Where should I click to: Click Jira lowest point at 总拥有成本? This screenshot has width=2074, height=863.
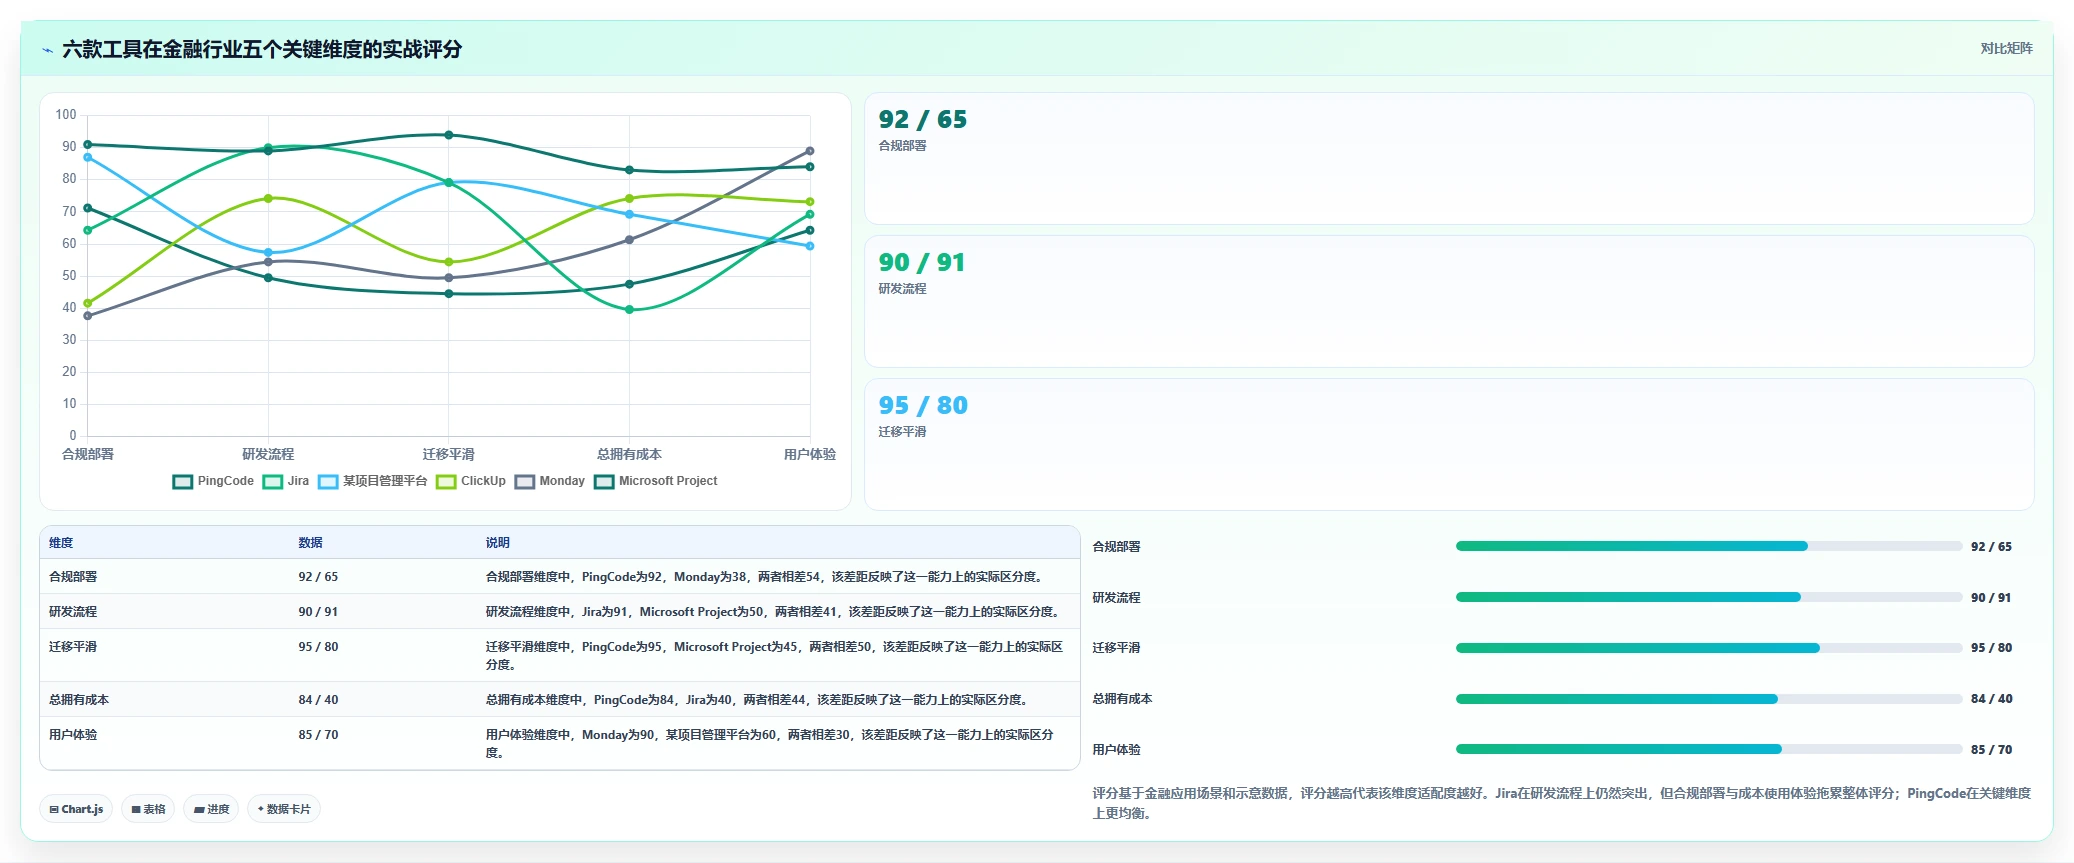(629, 310)
